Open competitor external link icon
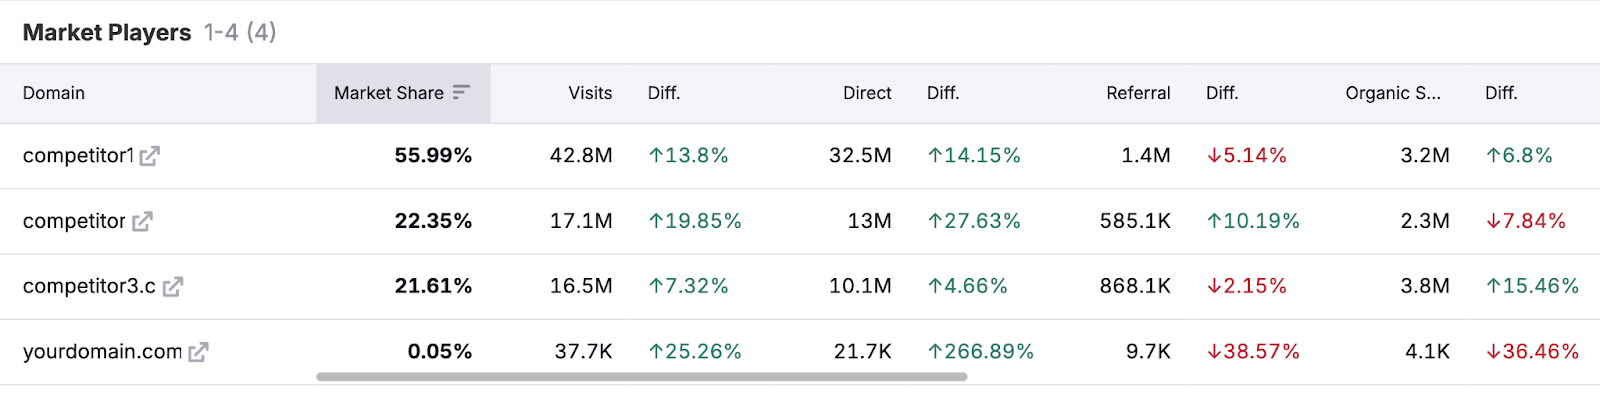The height and width of the screenshot is (395, 1600). 142,221
